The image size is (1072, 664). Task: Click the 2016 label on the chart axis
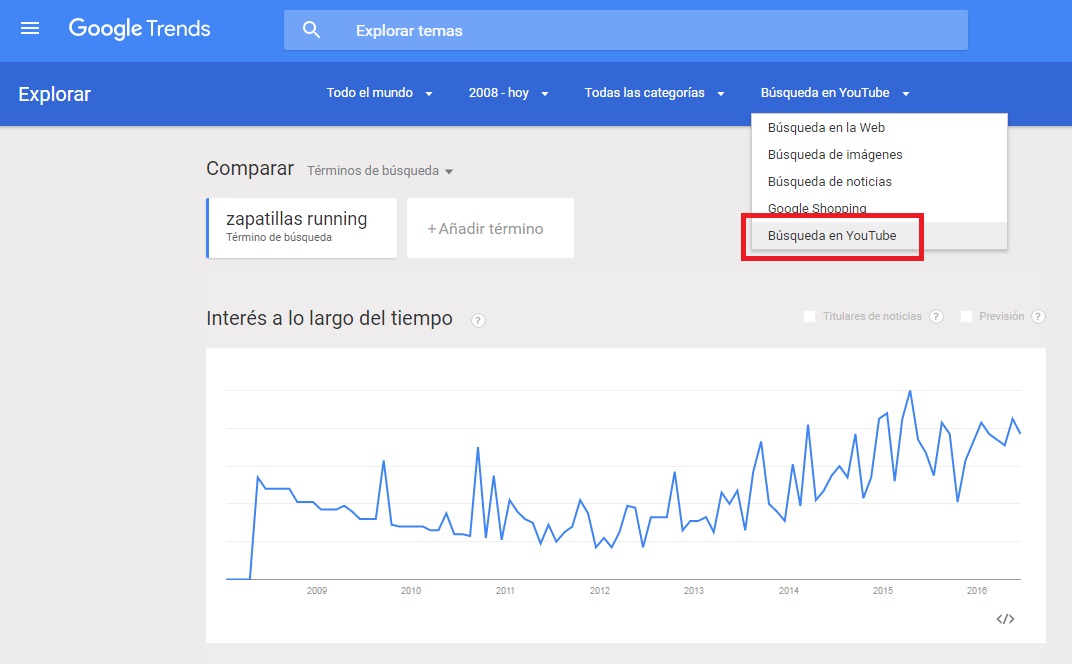pyautogui.click(x=977, y=591)
